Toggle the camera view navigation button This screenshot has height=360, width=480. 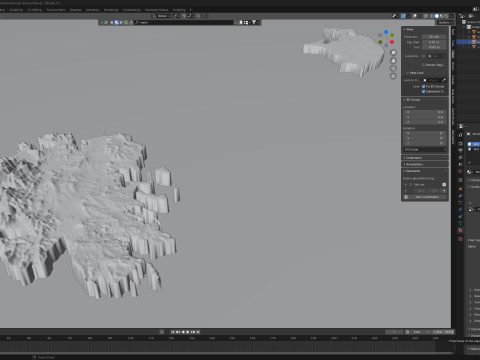[393, 68]
